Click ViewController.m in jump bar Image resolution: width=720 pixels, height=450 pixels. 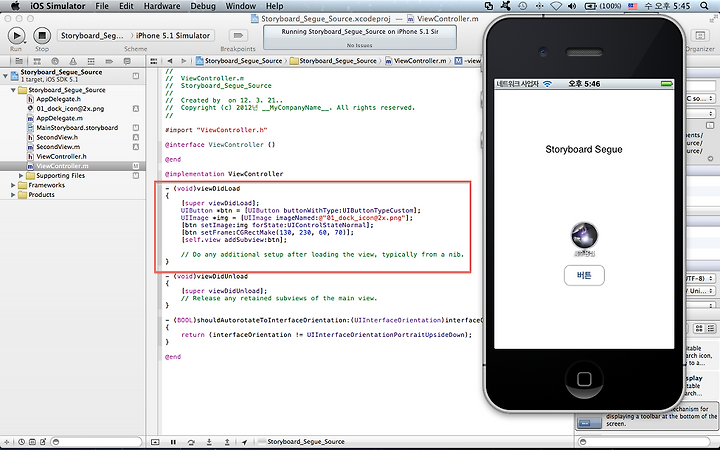(416, 61)
